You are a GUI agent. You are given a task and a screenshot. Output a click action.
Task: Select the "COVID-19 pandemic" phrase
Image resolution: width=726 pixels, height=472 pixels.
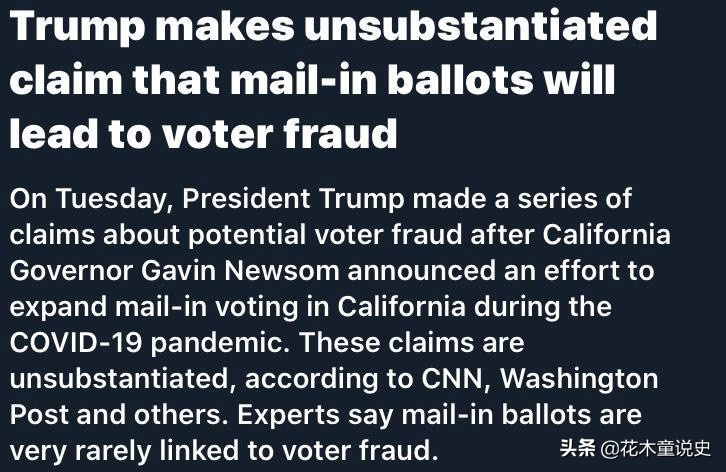point(147,343)
